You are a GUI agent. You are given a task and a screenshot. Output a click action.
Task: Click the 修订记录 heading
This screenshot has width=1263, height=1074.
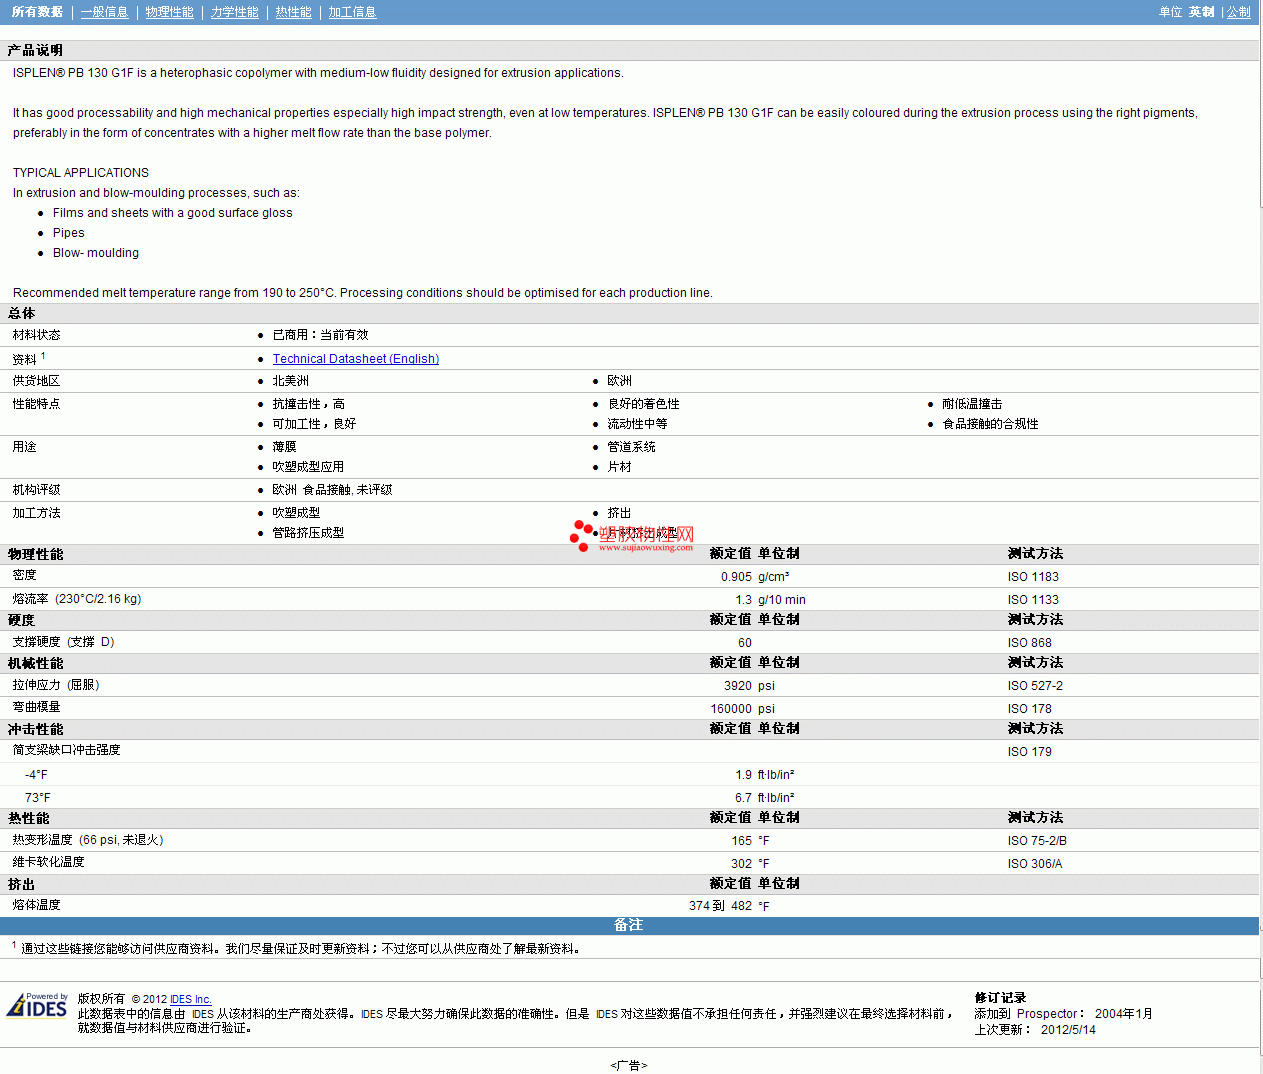tap(1000, 998)
